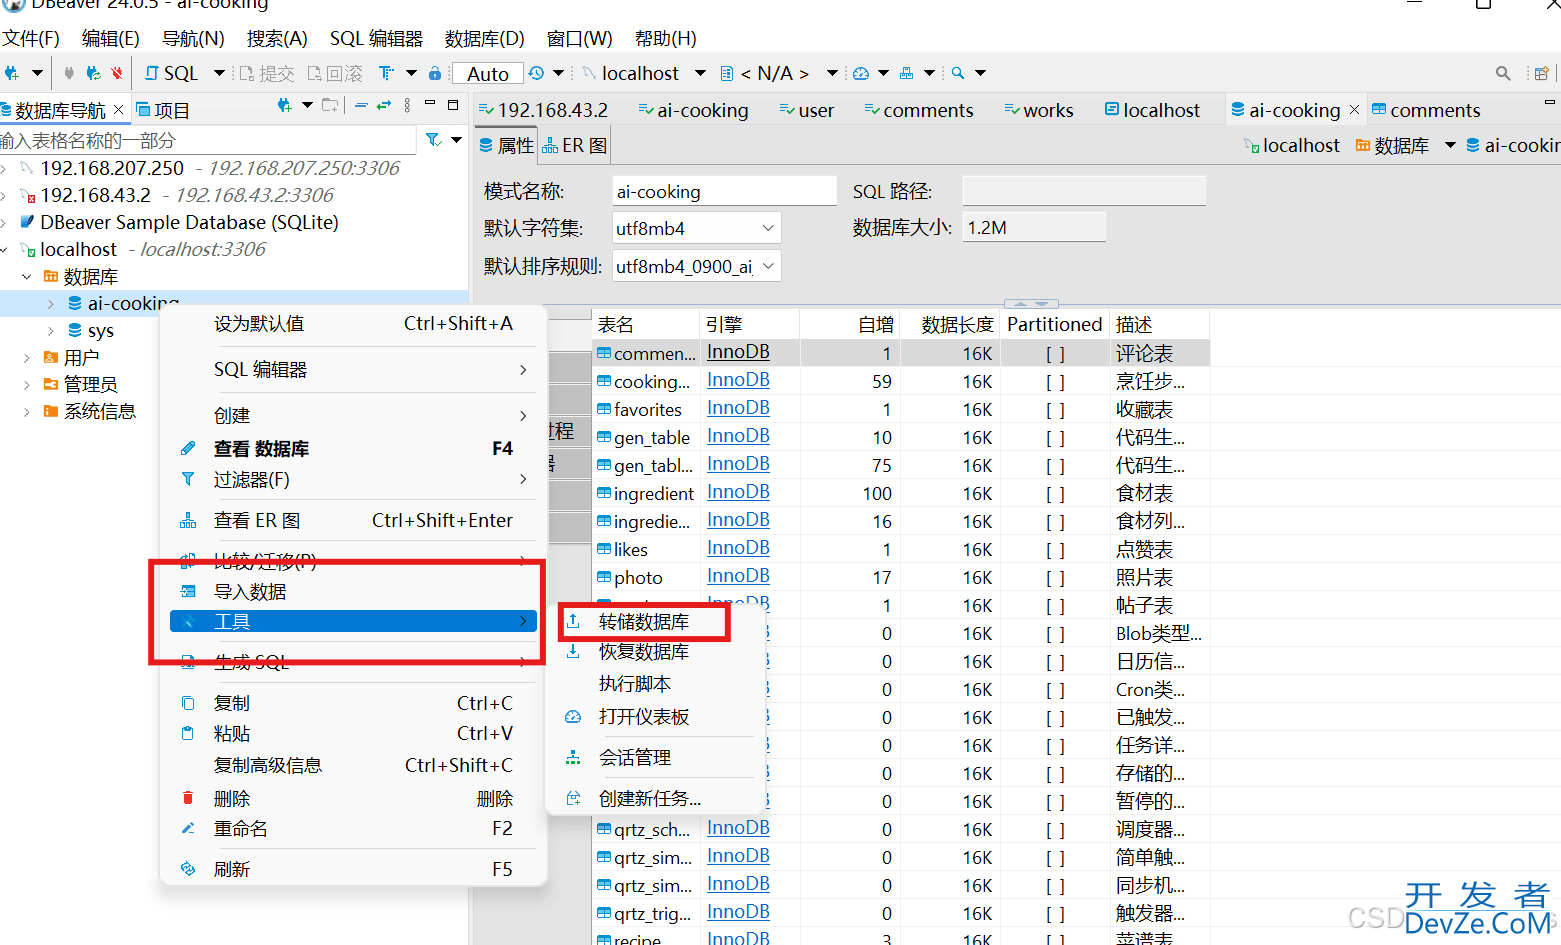Click the blue search icon in toolbar
Screen dimensions: 1561x945
[x=958, y=73]
